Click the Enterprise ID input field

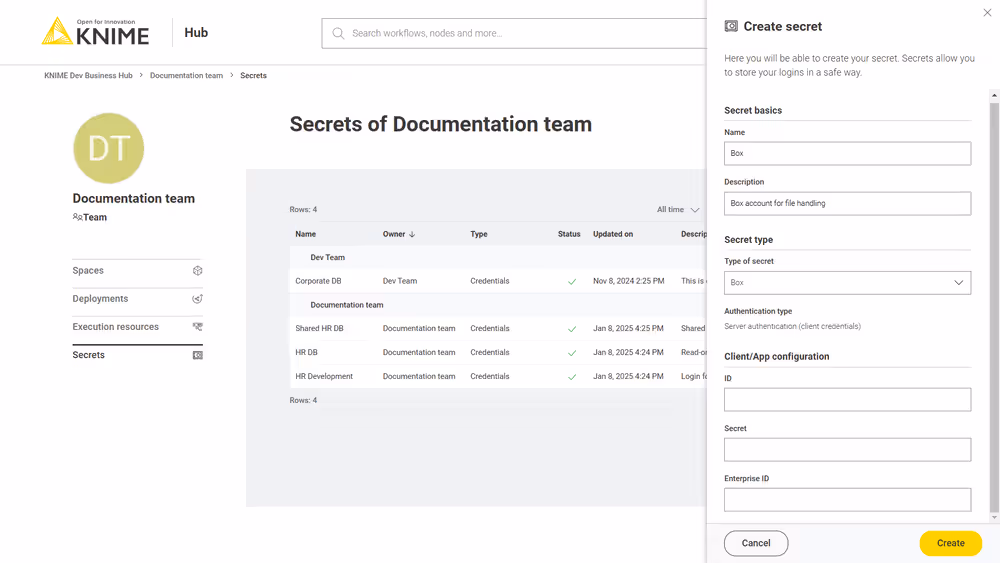pos(848,500)
